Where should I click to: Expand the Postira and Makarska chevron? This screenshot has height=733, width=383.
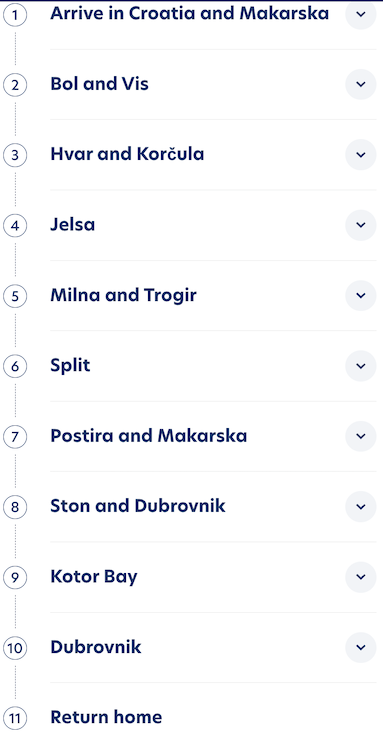coord(361,436)
